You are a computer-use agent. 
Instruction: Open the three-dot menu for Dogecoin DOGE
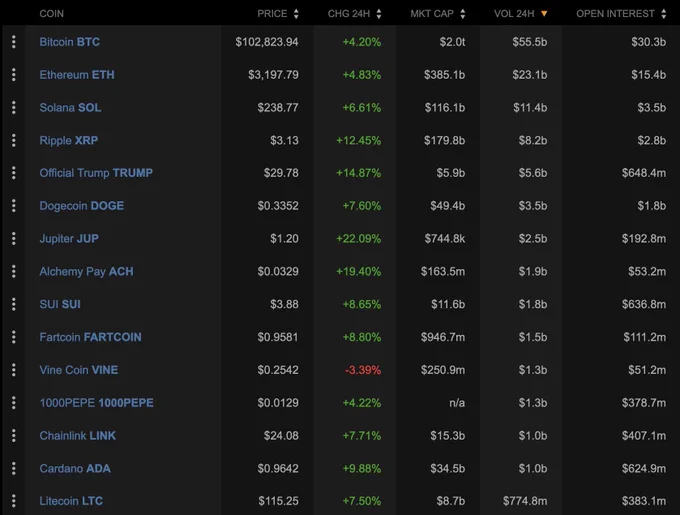click(x=14, y=206)
